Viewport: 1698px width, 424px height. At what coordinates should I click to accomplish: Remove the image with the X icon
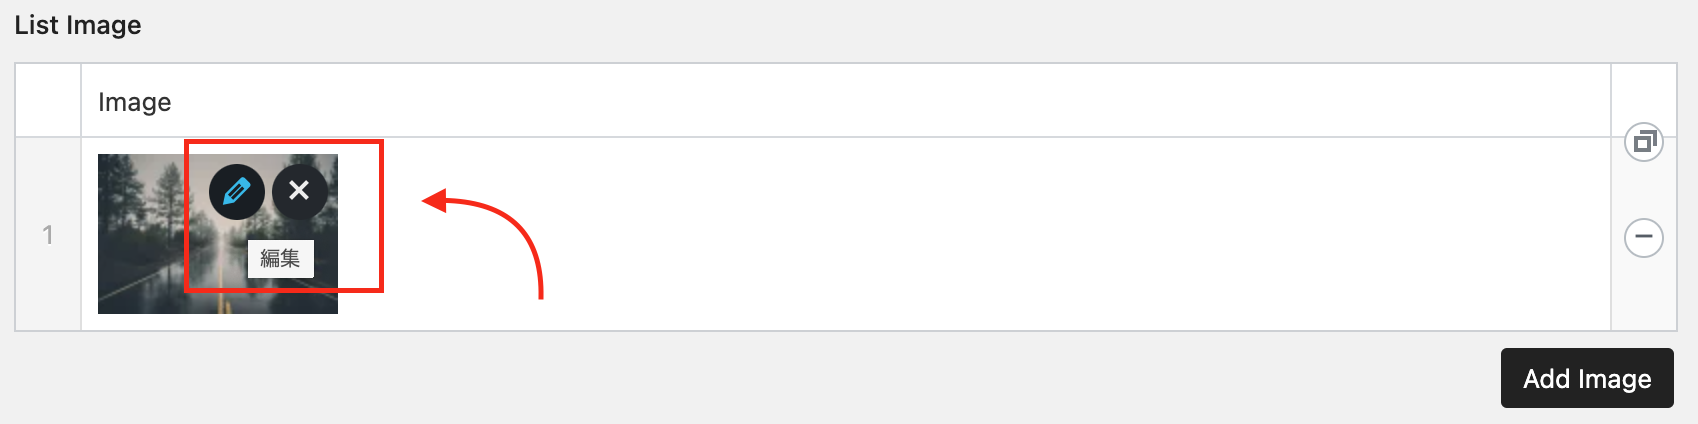coord(299,191)
